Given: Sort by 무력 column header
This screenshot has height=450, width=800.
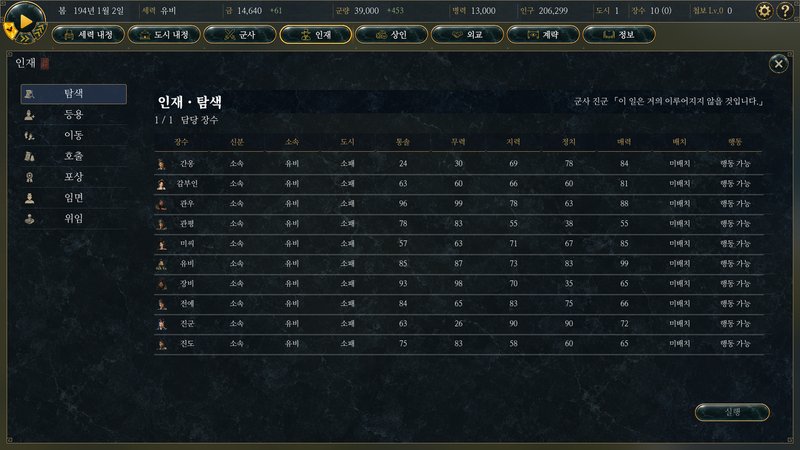Looking at the screenshot, I should [x=458, y=142].
